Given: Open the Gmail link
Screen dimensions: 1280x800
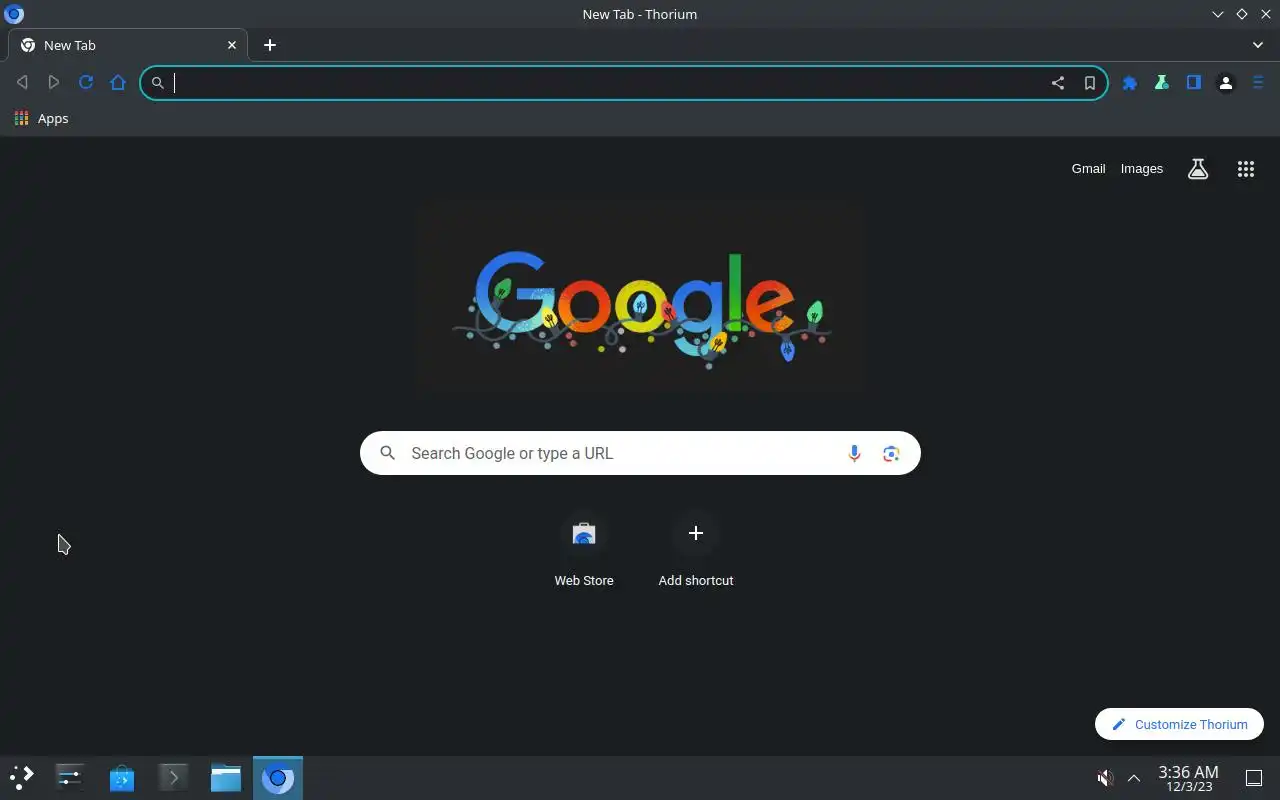Looking at the screenshot, I should (1088, 169).
